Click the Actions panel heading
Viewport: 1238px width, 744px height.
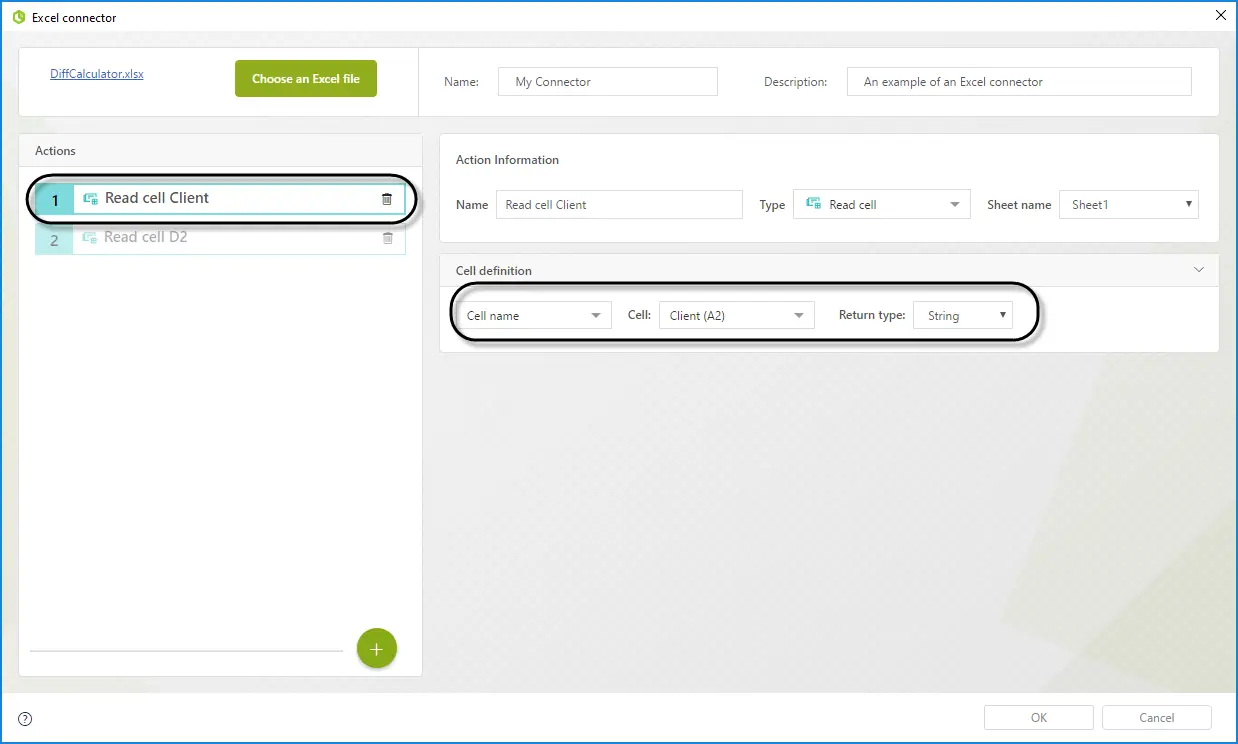tap(55, 151)
